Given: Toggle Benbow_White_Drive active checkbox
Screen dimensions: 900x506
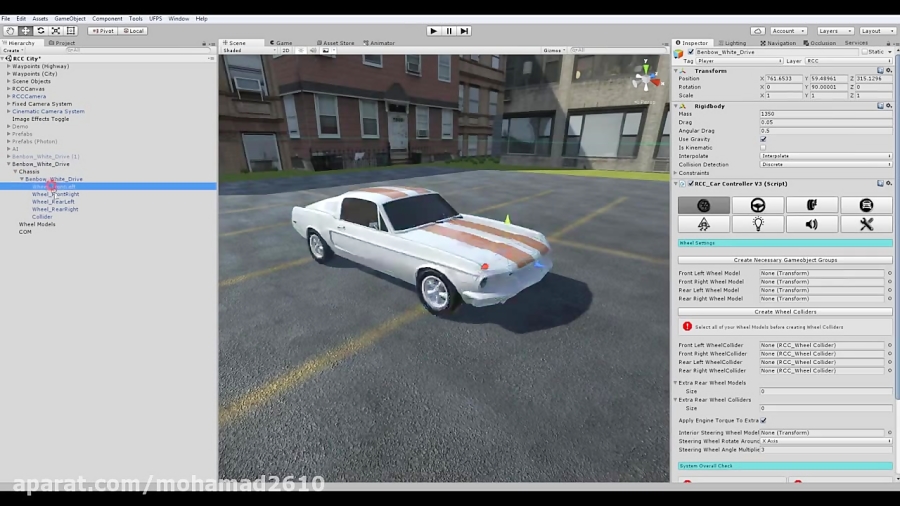Looking at the screenshot, I should [691, 52].
